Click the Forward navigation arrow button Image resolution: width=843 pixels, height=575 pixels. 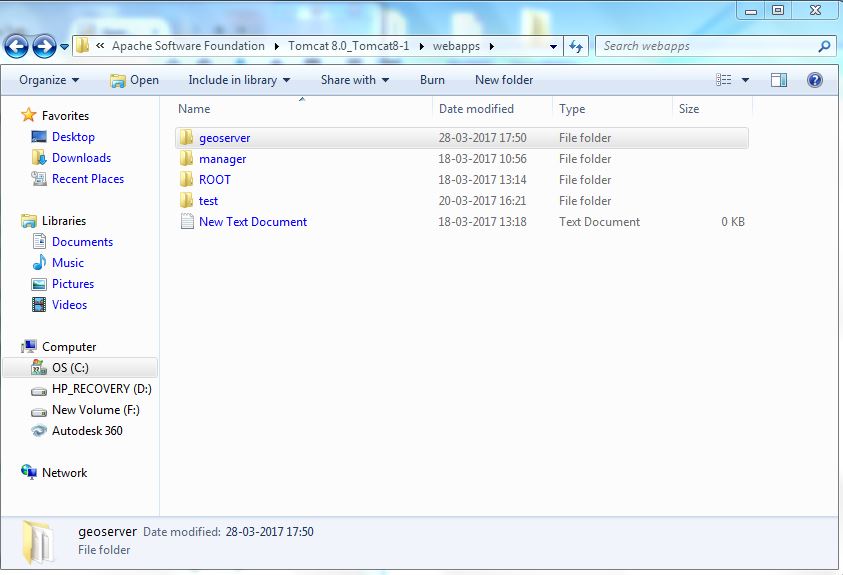point(43,46)
